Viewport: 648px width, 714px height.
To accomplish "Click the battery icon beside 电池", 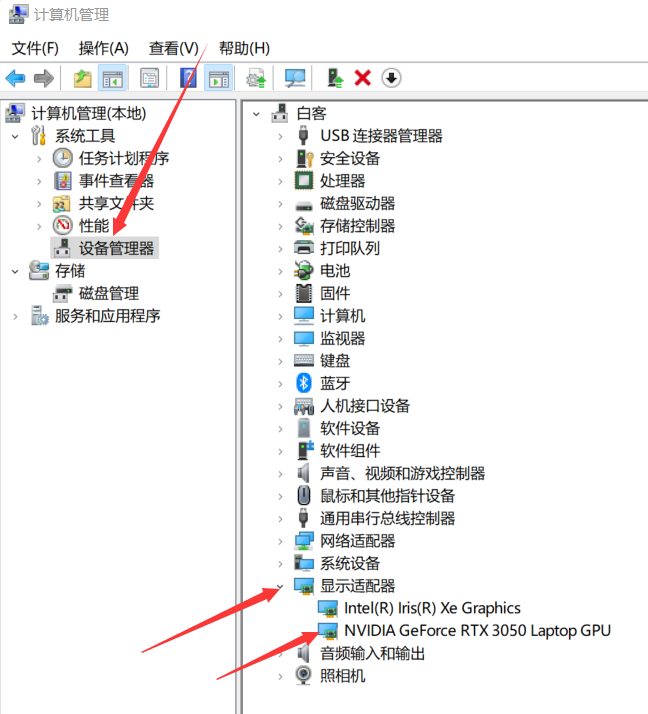I will coord(304,271).
